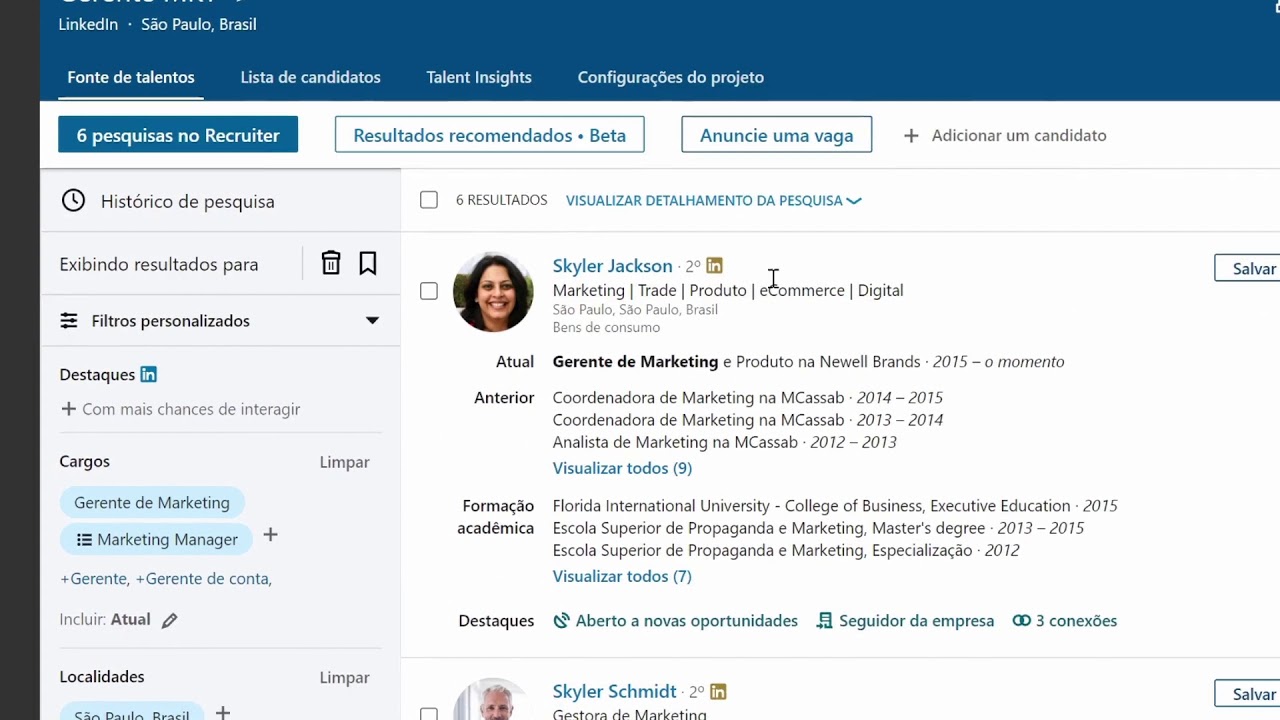1280x720 pixels.
Task: Add Gerente de conta suggested title
Action: 204,579
